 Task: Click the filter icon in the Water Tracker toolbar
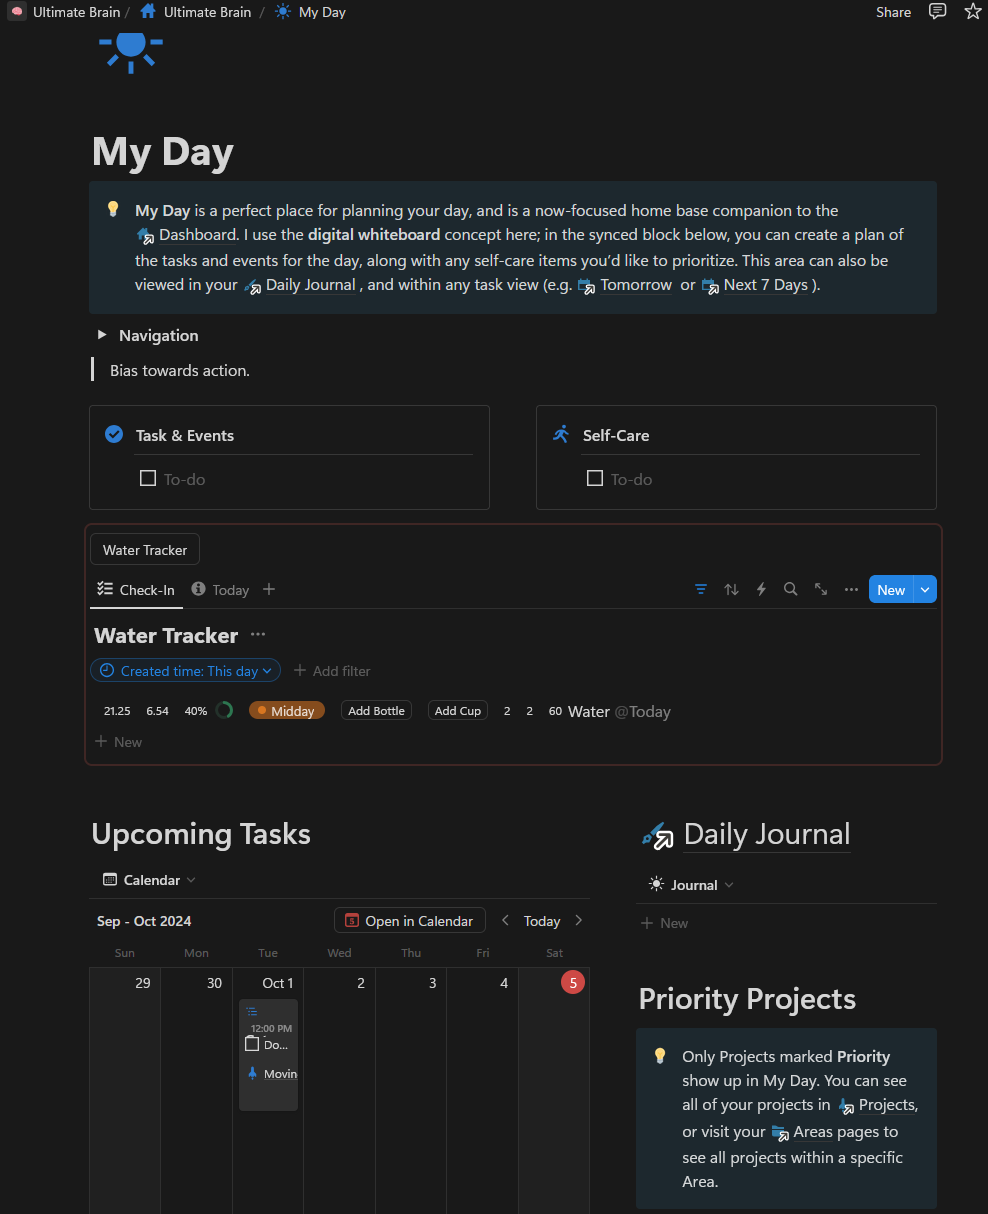pos(701,590)
